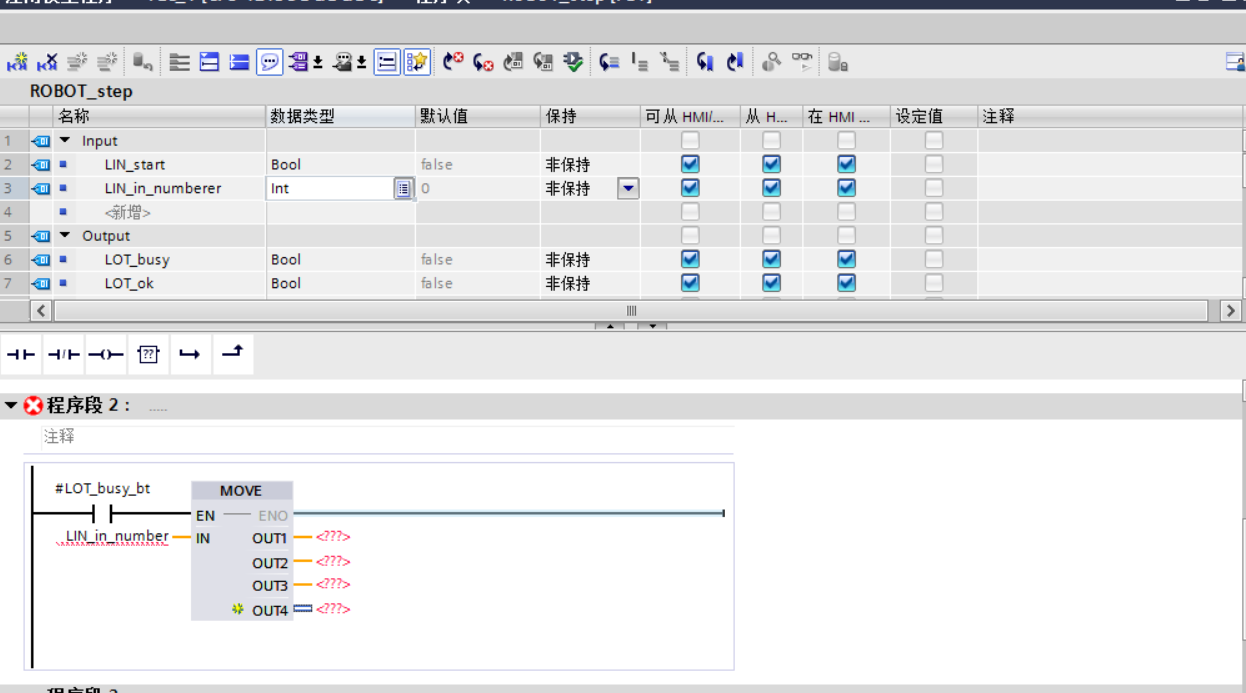
Task: Enable setpoint checkbox for LIN_in_numberer
Action: coord(933,188)
